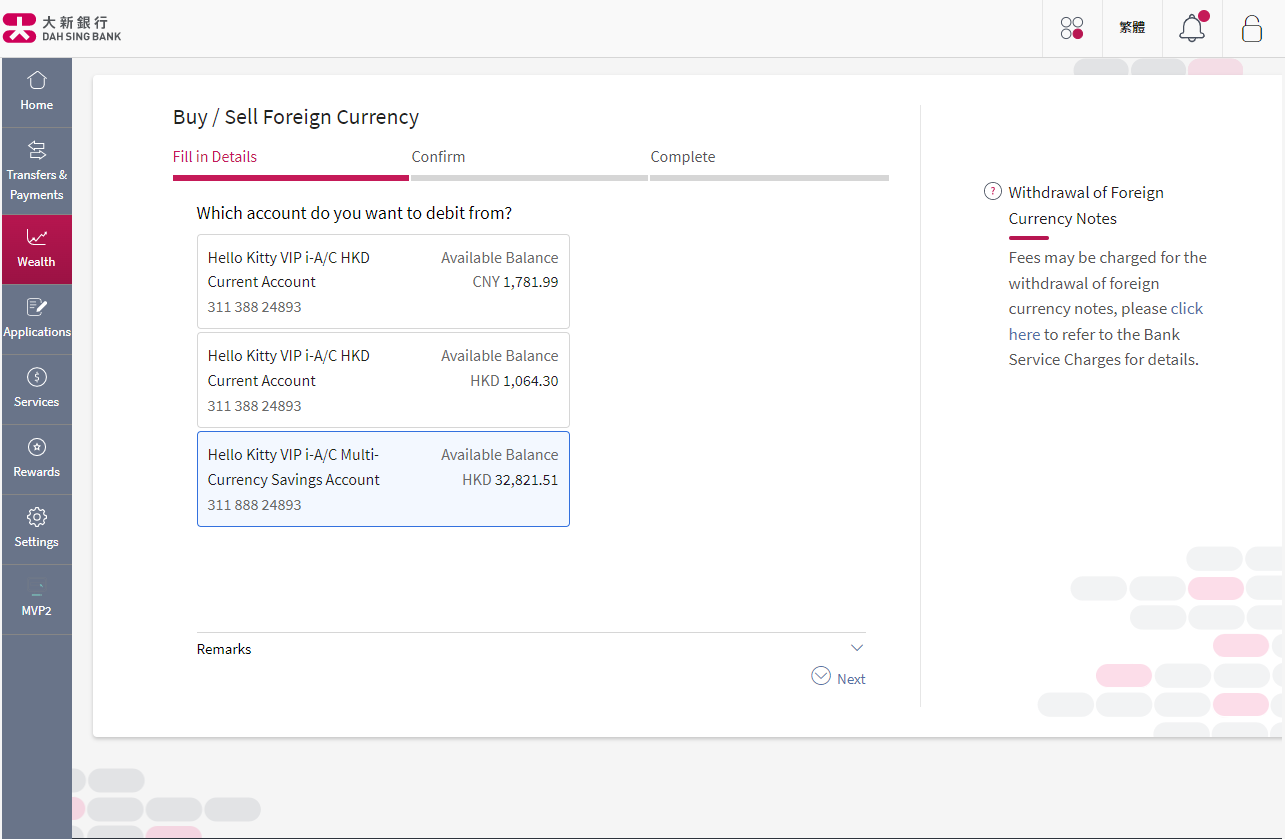Select the Fill in Details step

tap(215, 157)
